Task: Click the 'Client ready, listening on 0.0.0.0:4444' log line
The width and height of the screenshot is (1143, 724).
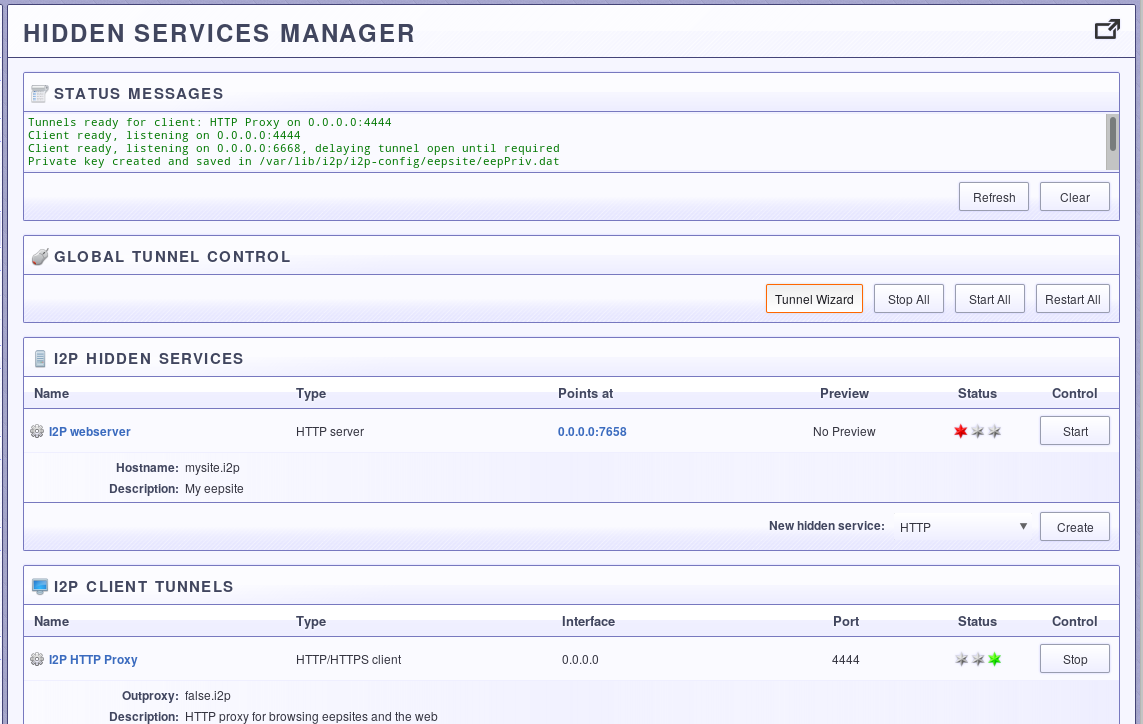Action: pyautogui.click(x=164, y=136)
